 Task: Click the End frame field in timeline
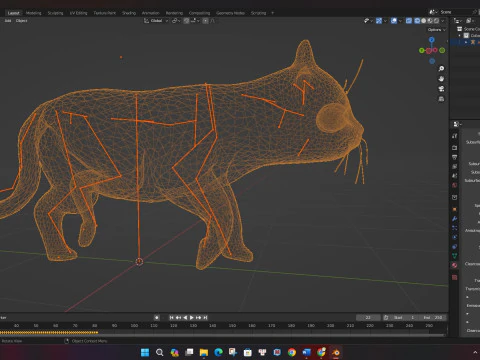pos(433,317)
